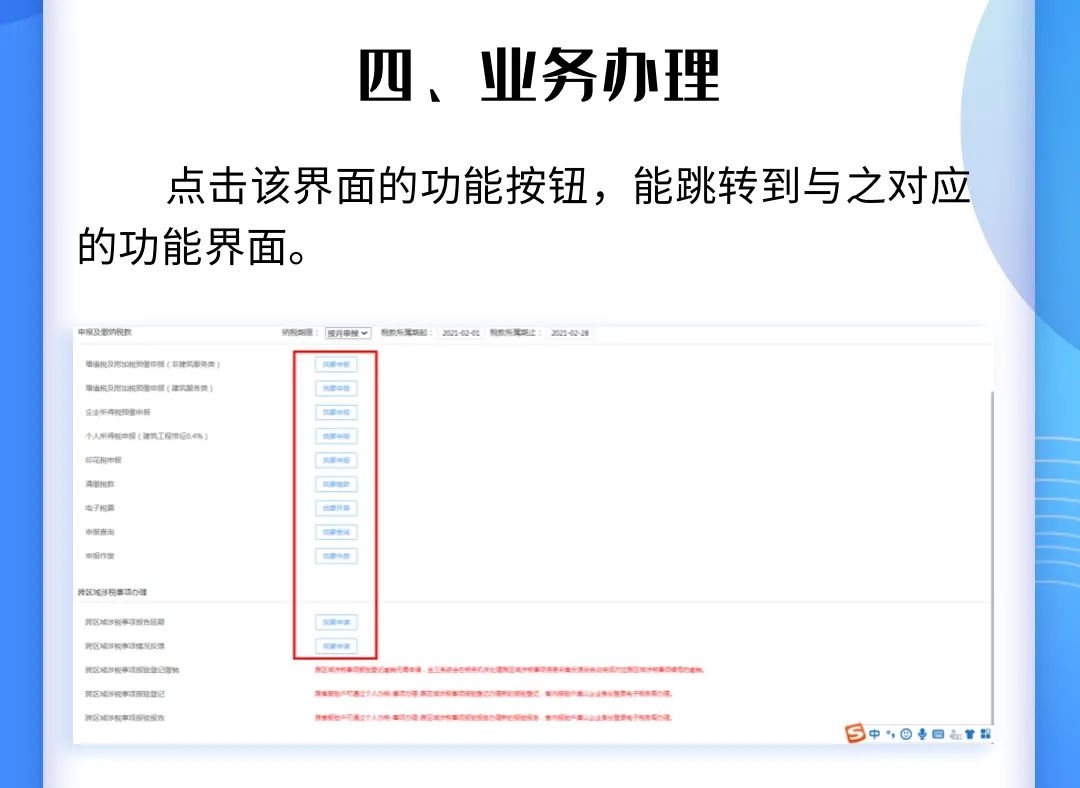
Task: Click button beside 印花税申报
Action: point(336,460)
